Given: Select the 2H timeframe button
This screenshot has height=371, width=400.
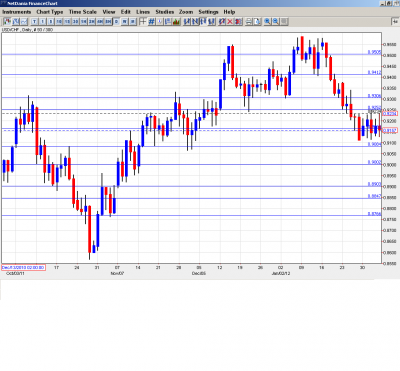Looking at the screenshot, I should [92, 22].
